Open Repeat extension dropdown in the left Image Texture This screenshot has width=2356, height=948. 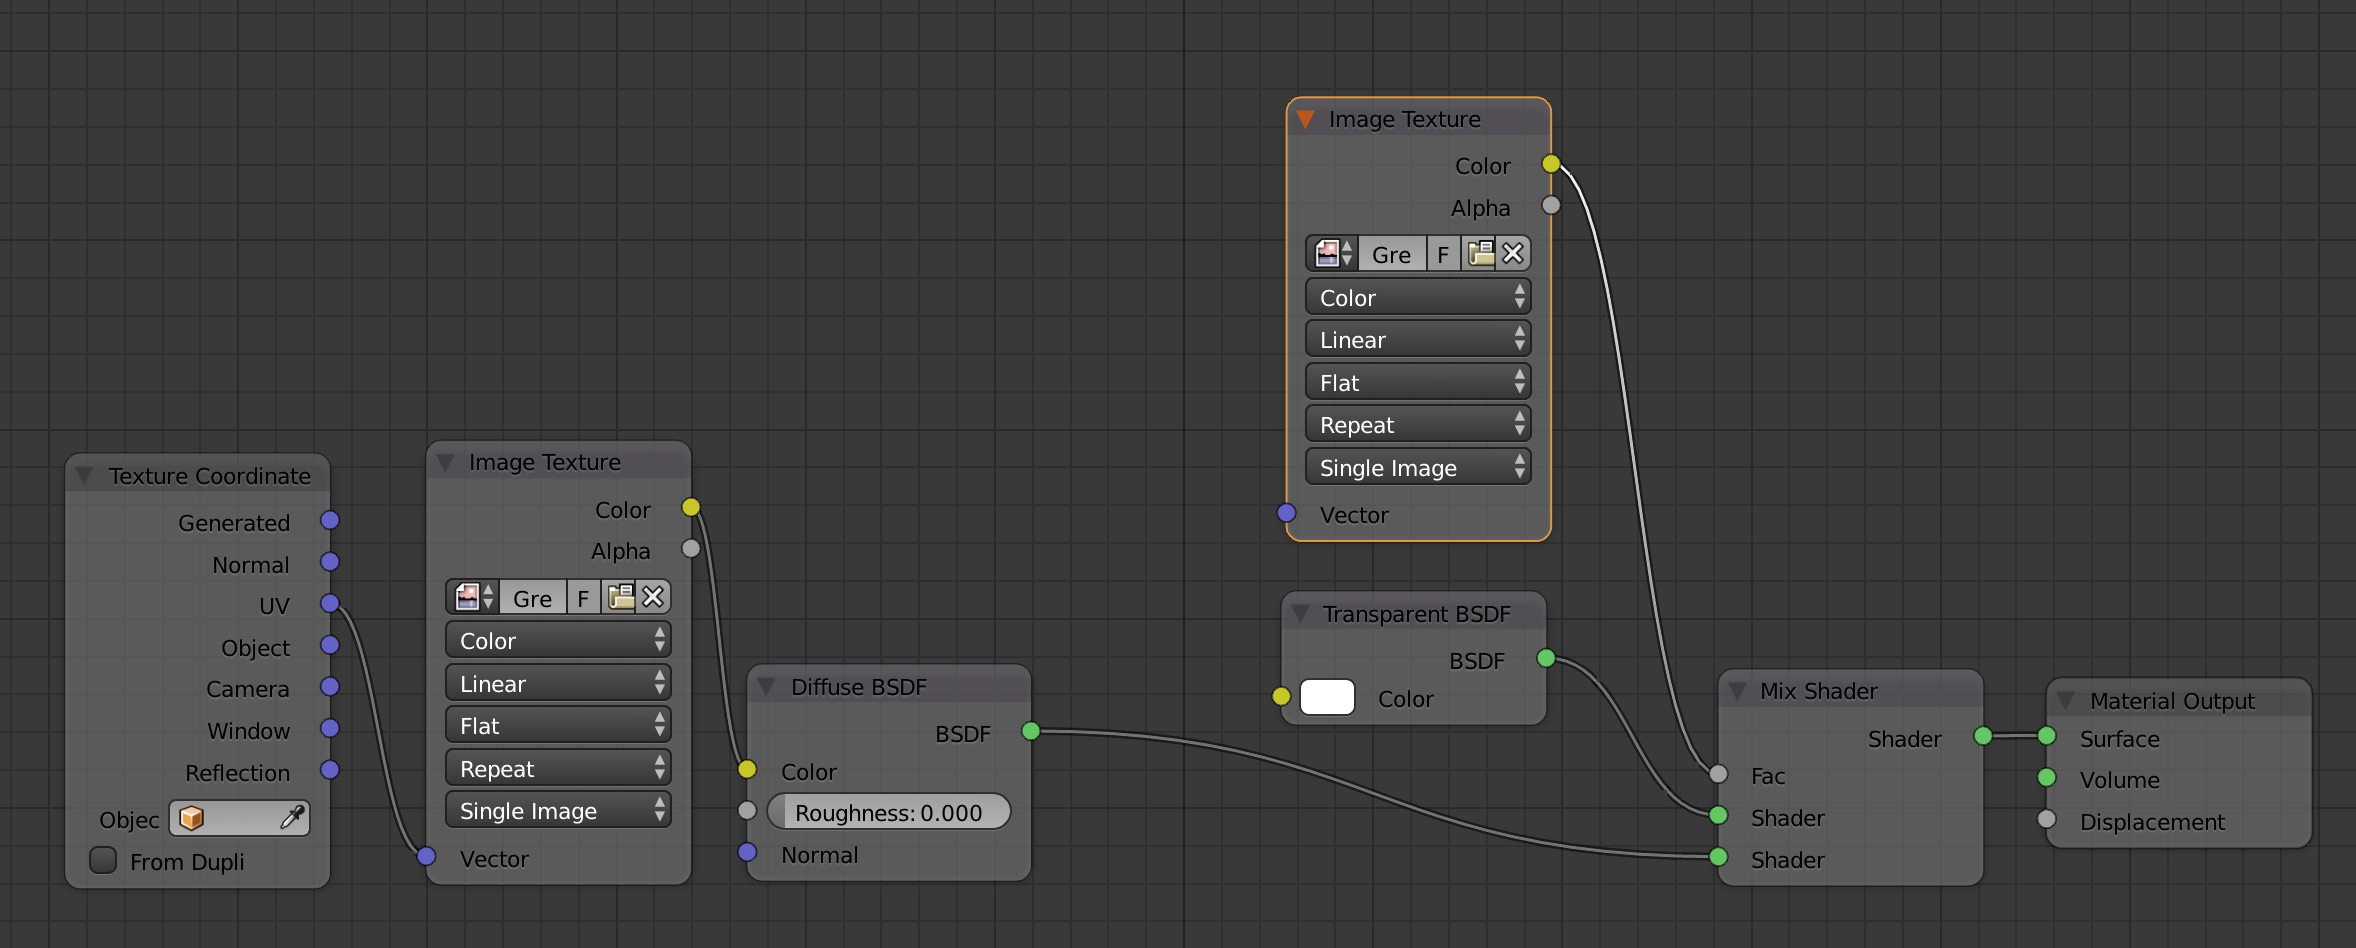558,768
